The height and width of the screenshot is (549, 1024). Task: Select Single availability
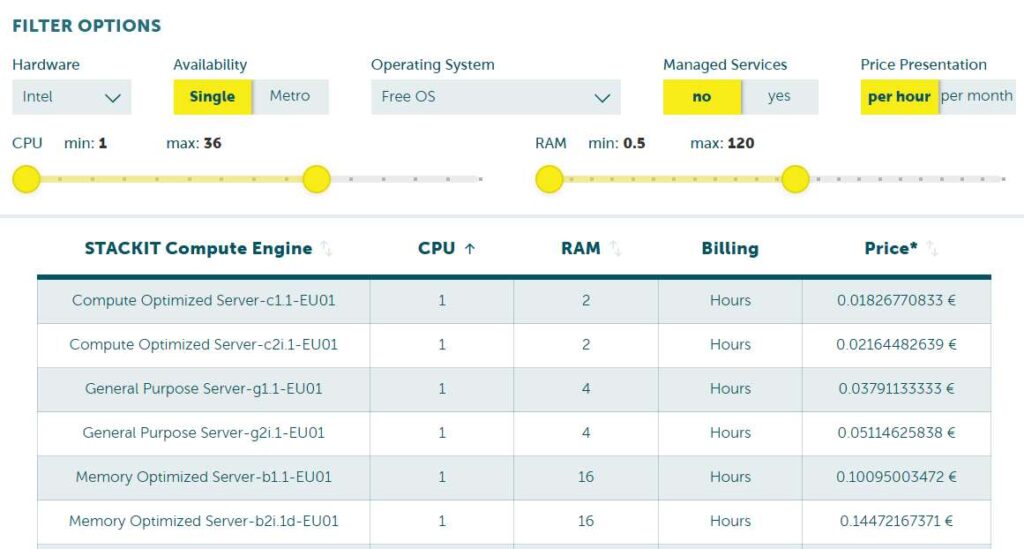pyautogui.click(x=212, y=97)
